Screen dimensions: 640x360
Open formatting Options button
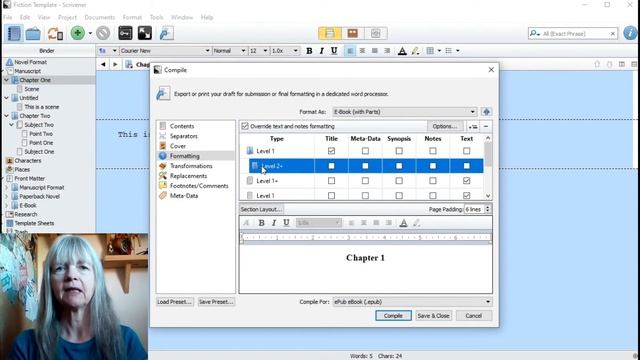445,127
